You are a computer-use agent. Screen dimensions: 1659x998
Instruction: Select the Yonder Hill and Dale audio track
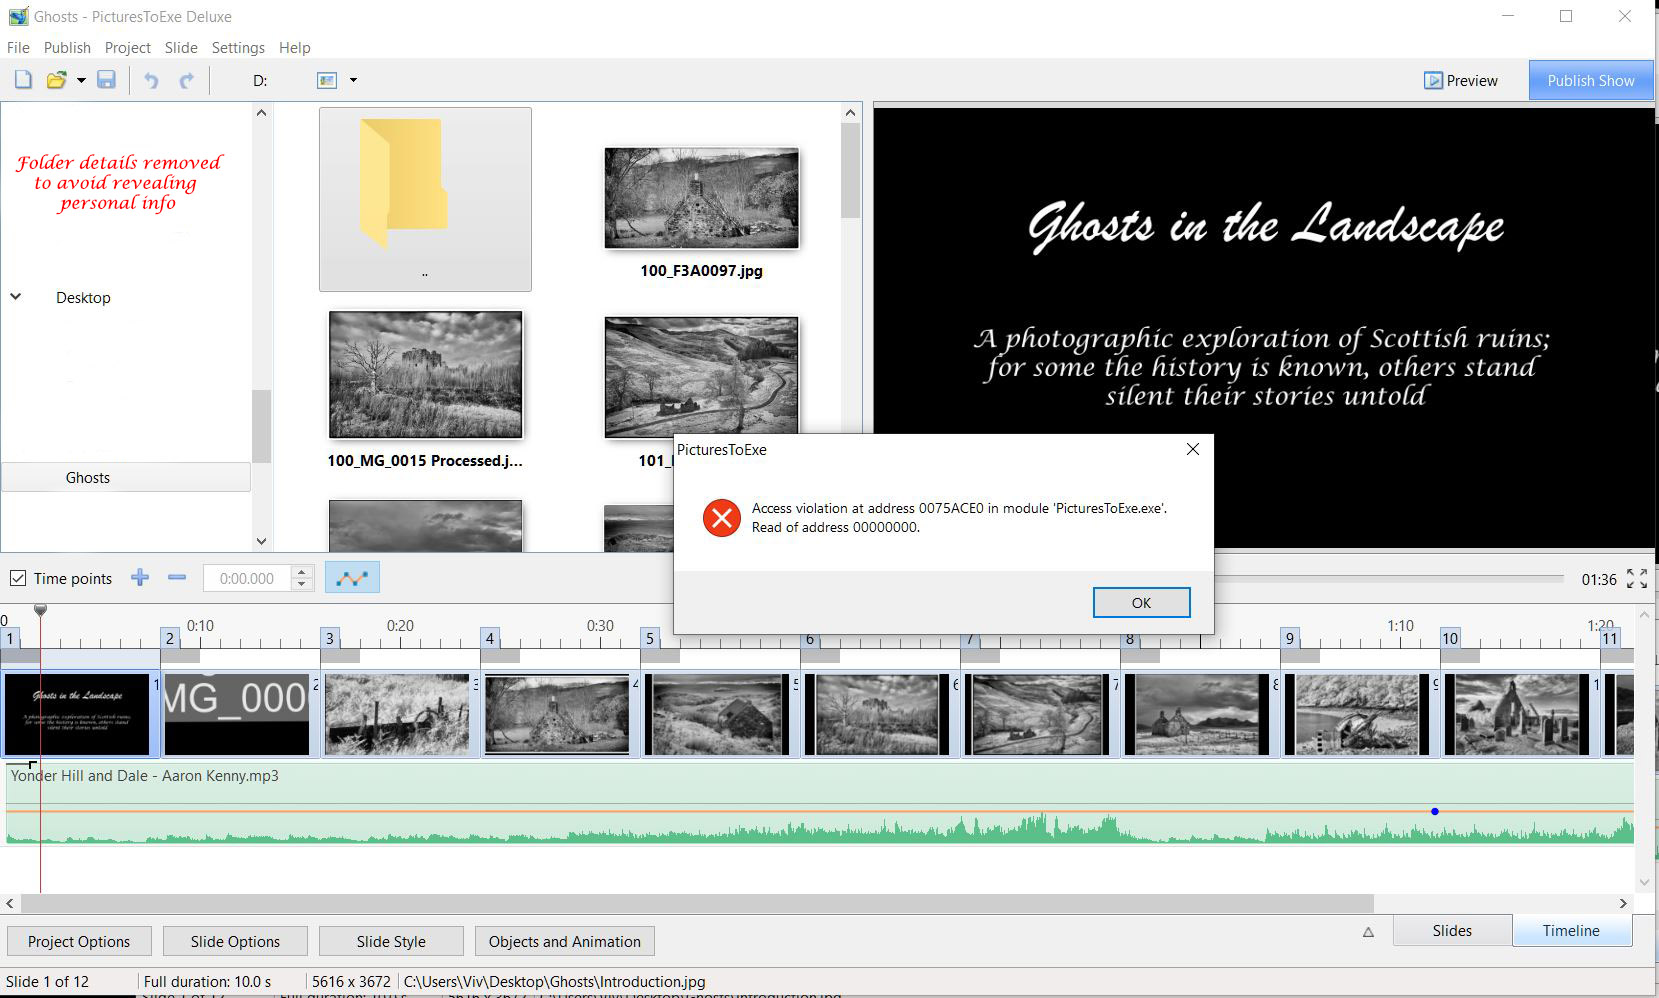point(820,803)
